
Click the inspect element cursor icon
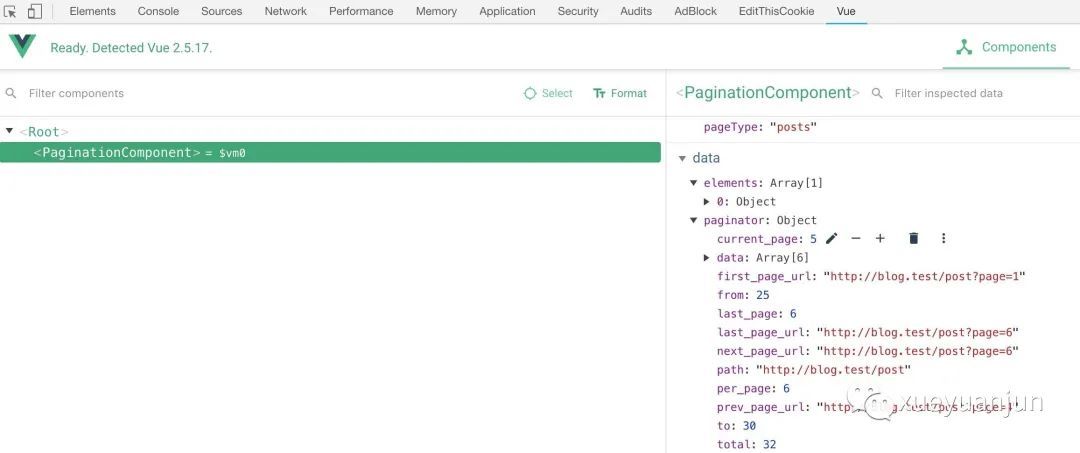[11, 11]
